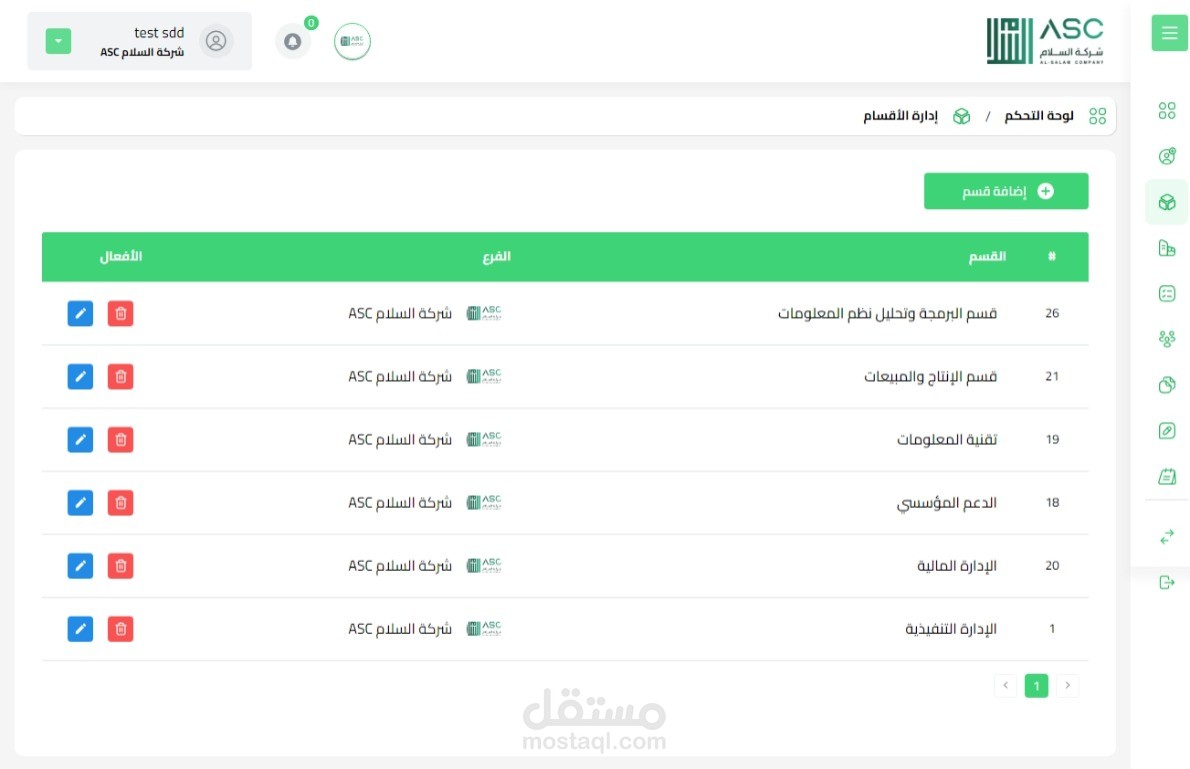Select the attachments paperclip icon in the sidebar

(1167, 430)
